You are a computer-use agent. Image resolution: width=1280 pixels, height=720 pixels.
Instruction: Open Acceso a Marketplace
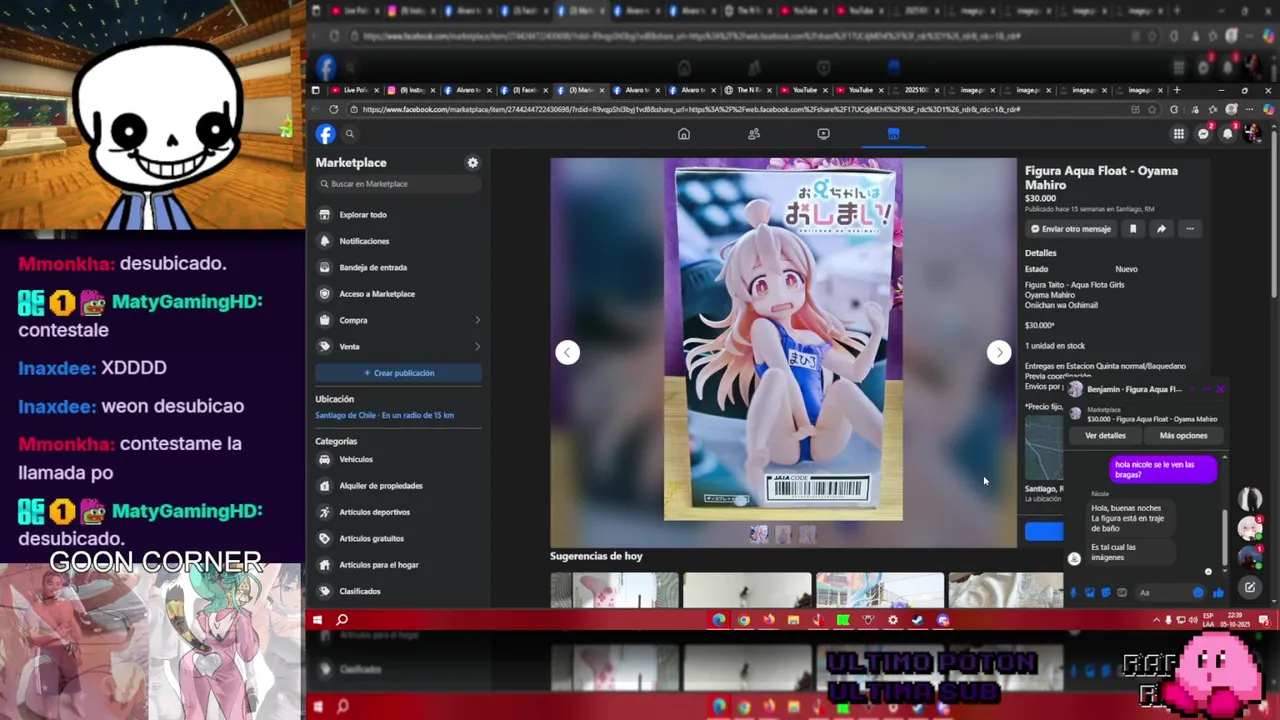click(398, 294)
